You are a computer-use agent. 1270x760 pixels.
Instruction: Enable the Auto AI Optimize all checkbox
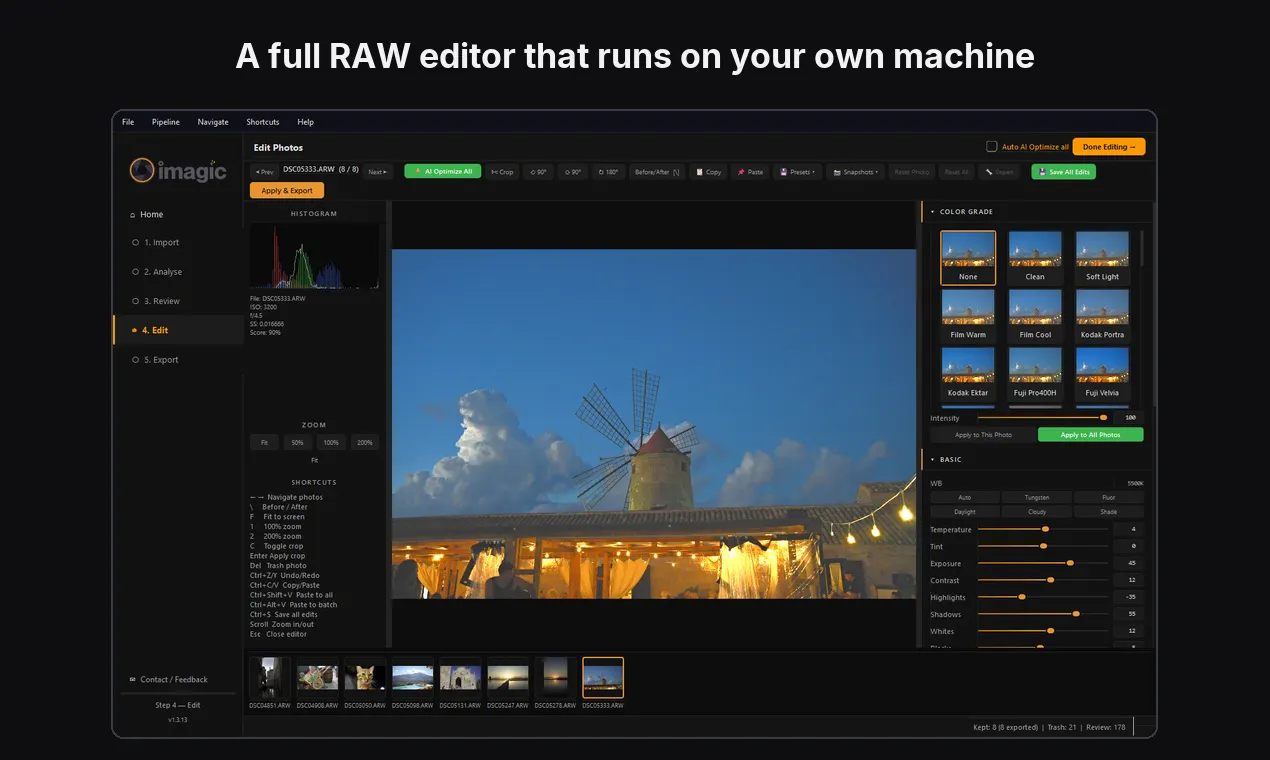click(992, 147)
